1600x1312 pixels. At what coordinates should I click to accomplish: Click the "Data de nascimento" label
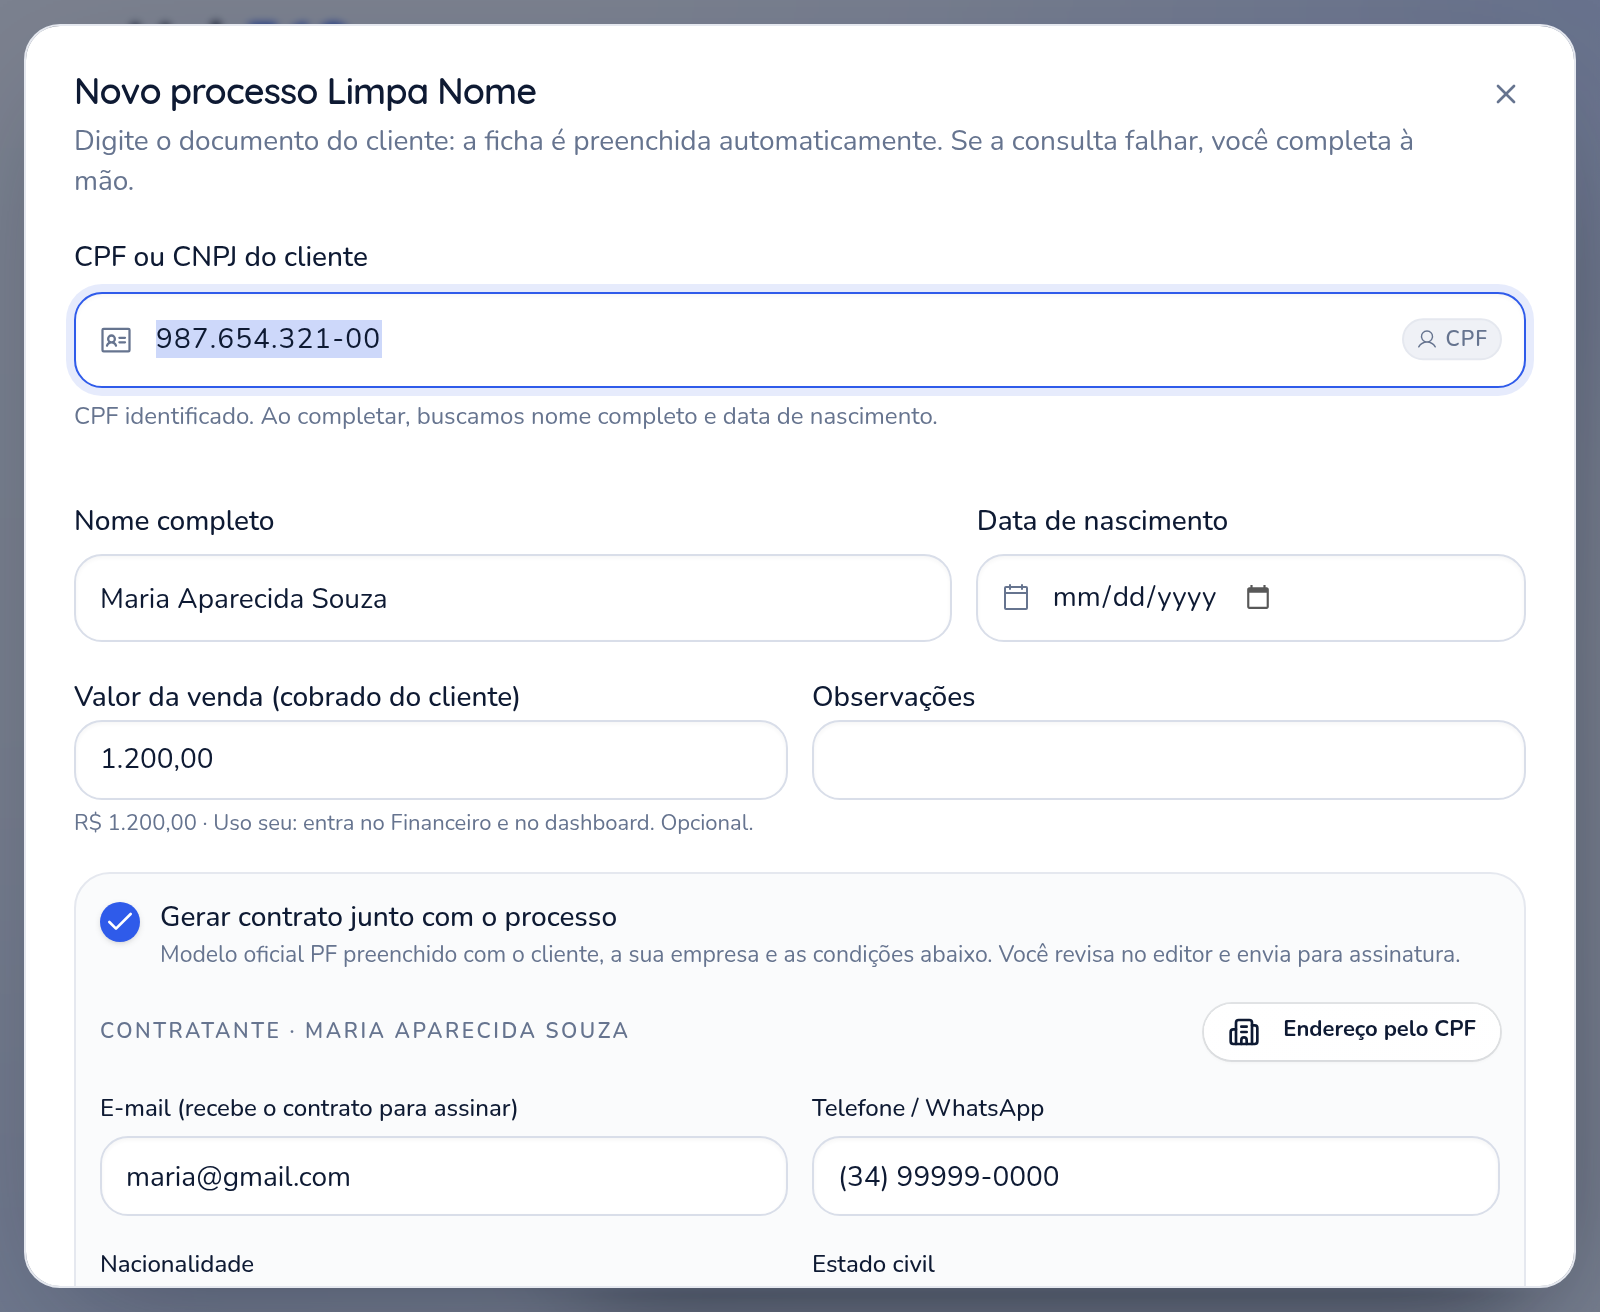tap(1102, 521)
